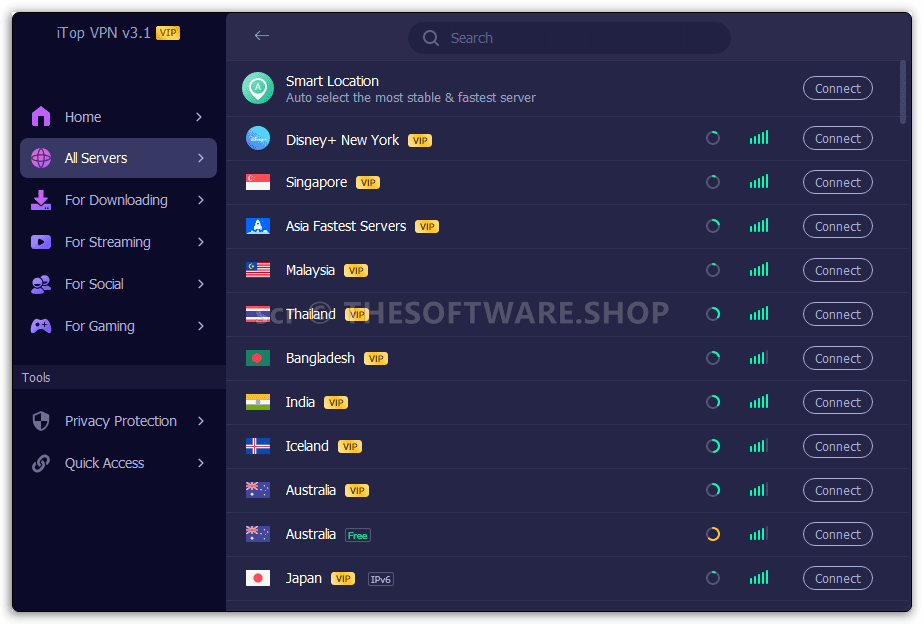Click the Bangladesh flag icon

click(258, 358)
